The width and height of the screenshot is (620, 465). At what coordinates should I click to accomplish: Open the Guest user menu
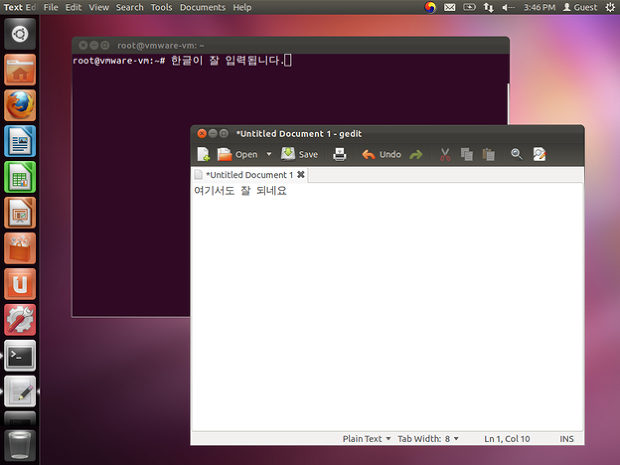[580, 7]
